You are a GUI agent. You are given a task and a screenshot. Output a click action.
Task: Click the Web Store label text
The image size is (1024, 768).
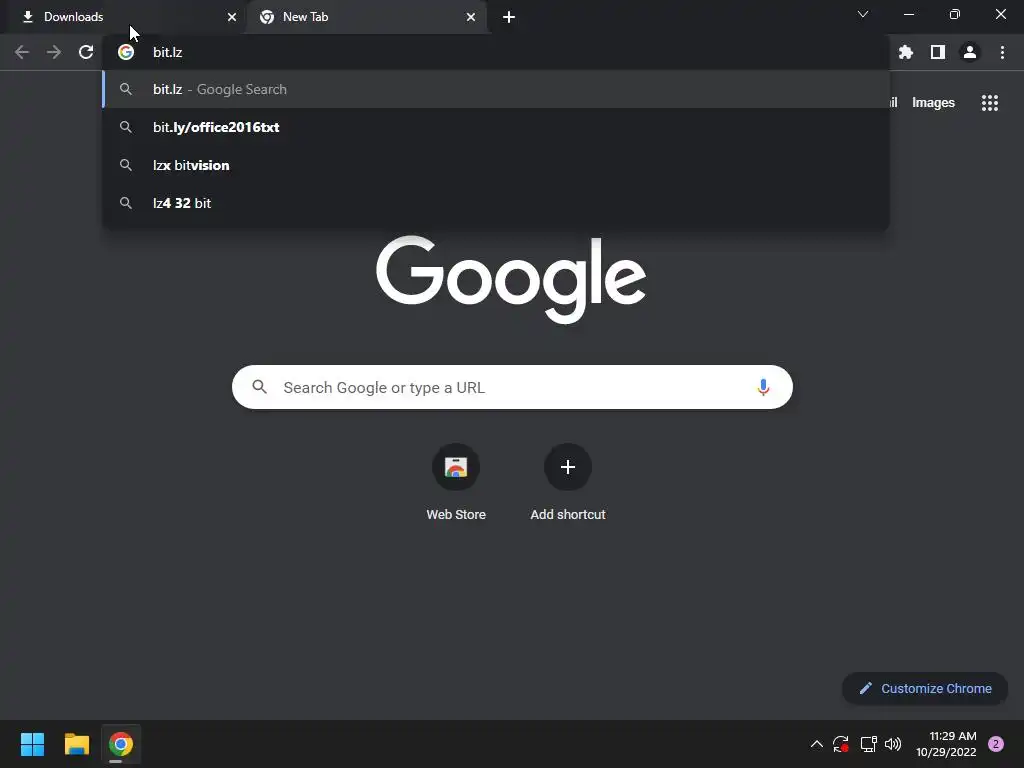[456, 515]
